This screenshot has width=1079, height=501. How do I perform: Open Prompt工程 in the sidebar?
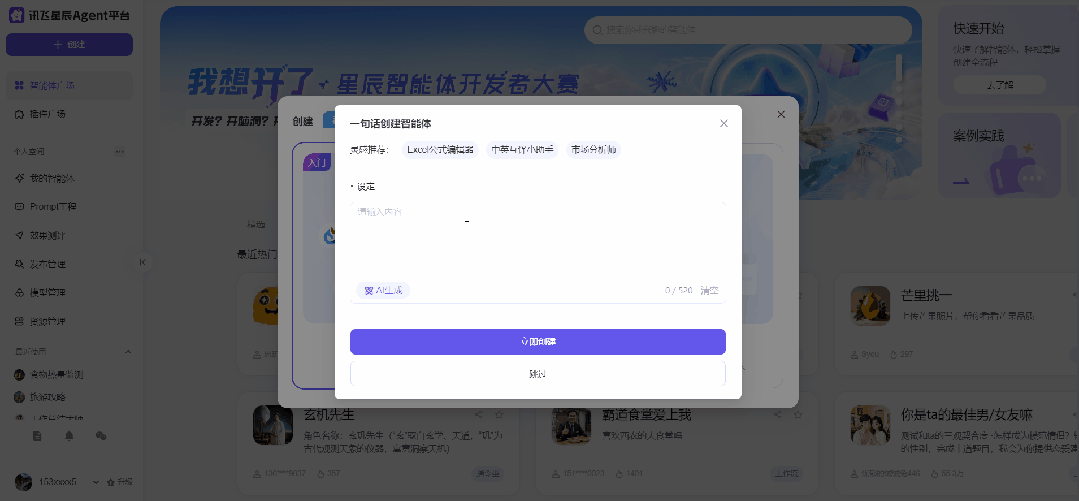tap(53, 206)
